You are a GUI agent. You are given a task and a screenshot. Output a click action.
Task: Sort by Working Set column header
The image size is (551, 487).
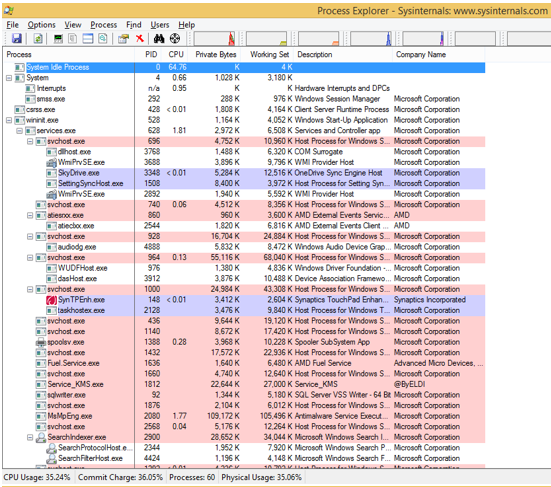pyautogui.click(x=267, y=54)
